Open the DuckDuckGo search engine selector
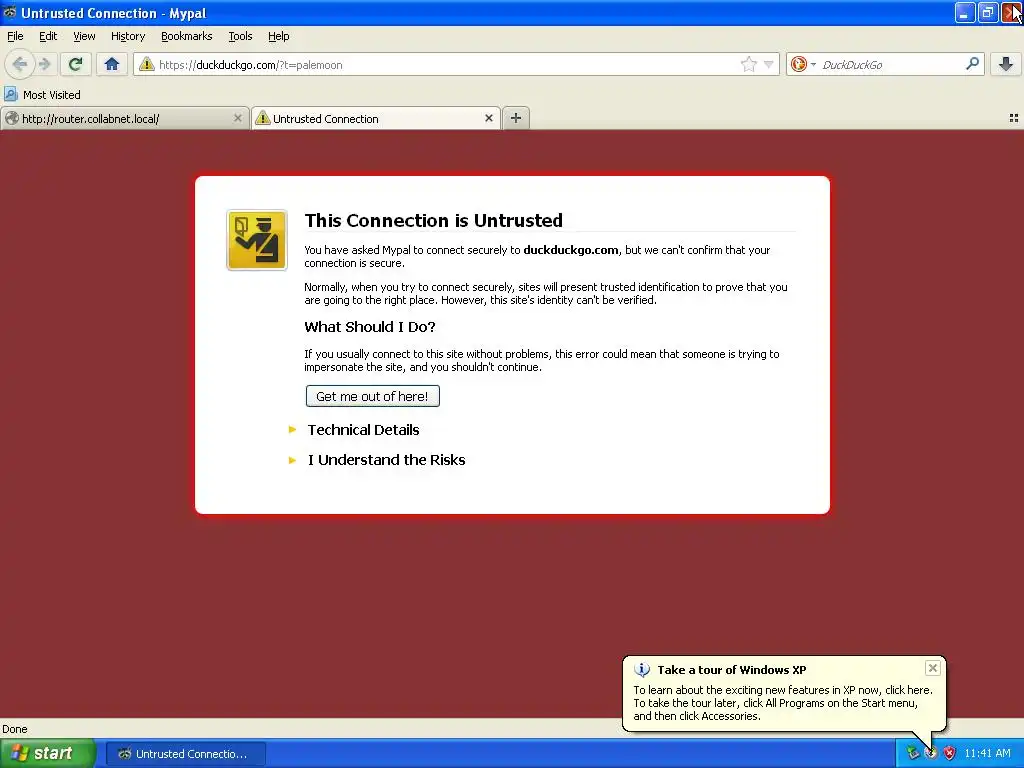1024x768 pixels. 803,64
